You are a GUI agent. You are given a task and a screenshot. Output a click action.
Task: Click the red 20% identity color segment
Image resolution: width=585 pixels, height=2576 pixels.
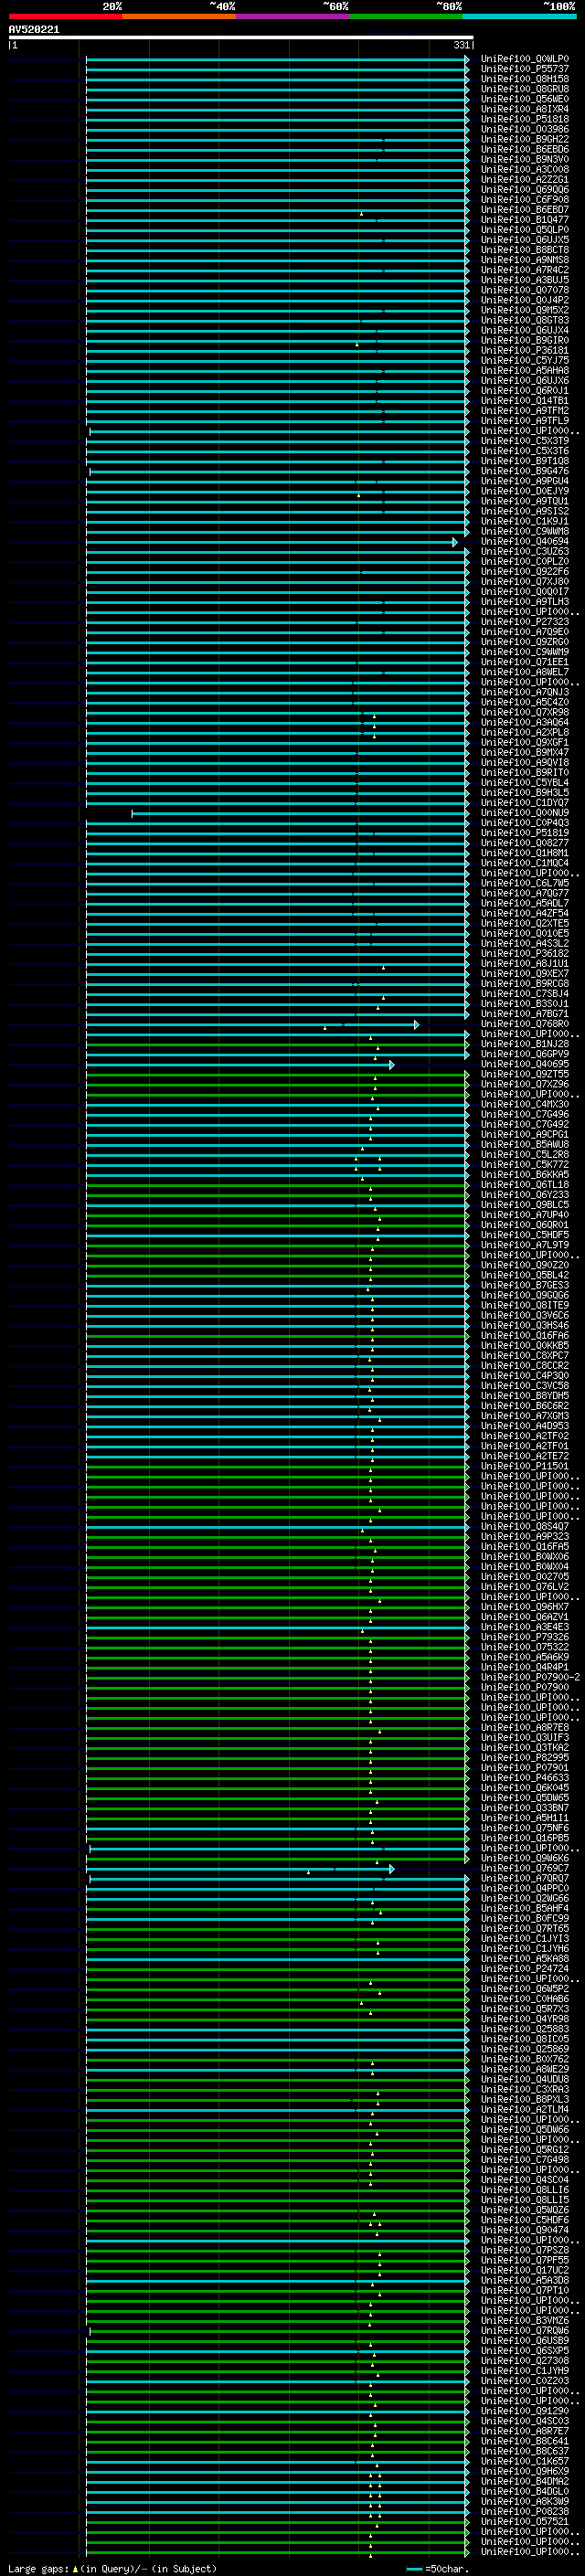[66, 16]
